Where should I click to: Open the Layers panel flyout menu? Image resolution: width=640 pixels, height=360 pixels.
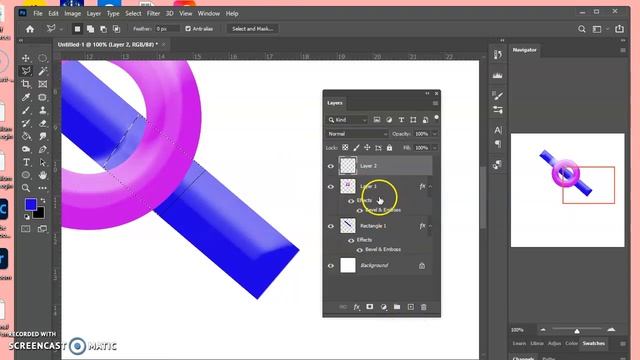tap(435, 103)
